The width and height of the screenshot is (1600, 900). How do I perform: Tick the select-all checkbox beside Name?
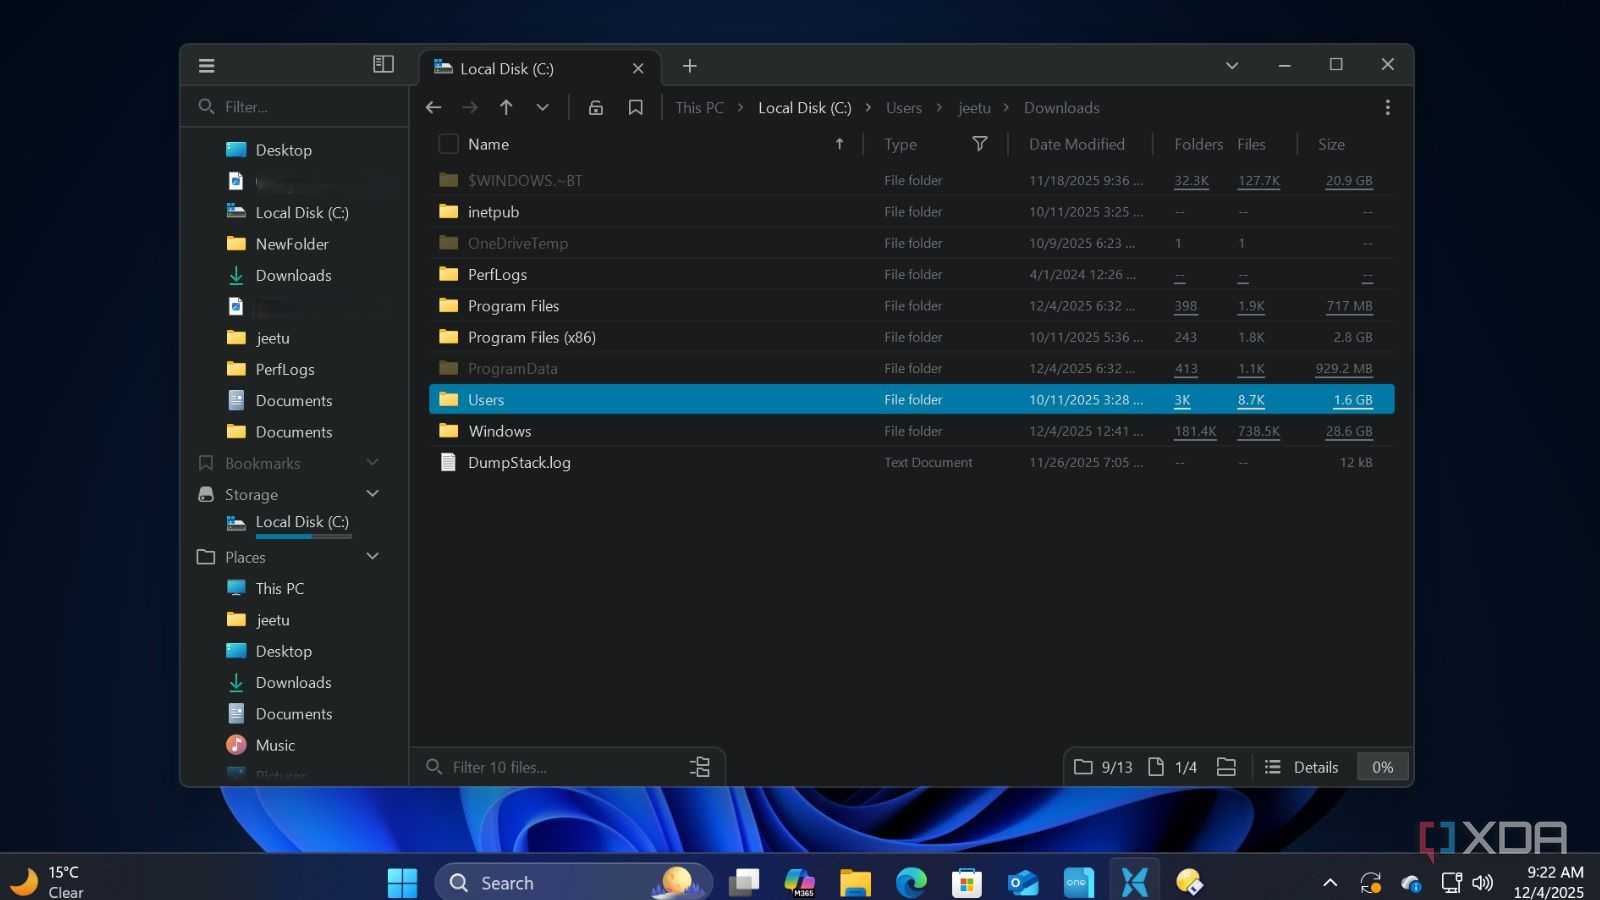[x=449, y=144]
